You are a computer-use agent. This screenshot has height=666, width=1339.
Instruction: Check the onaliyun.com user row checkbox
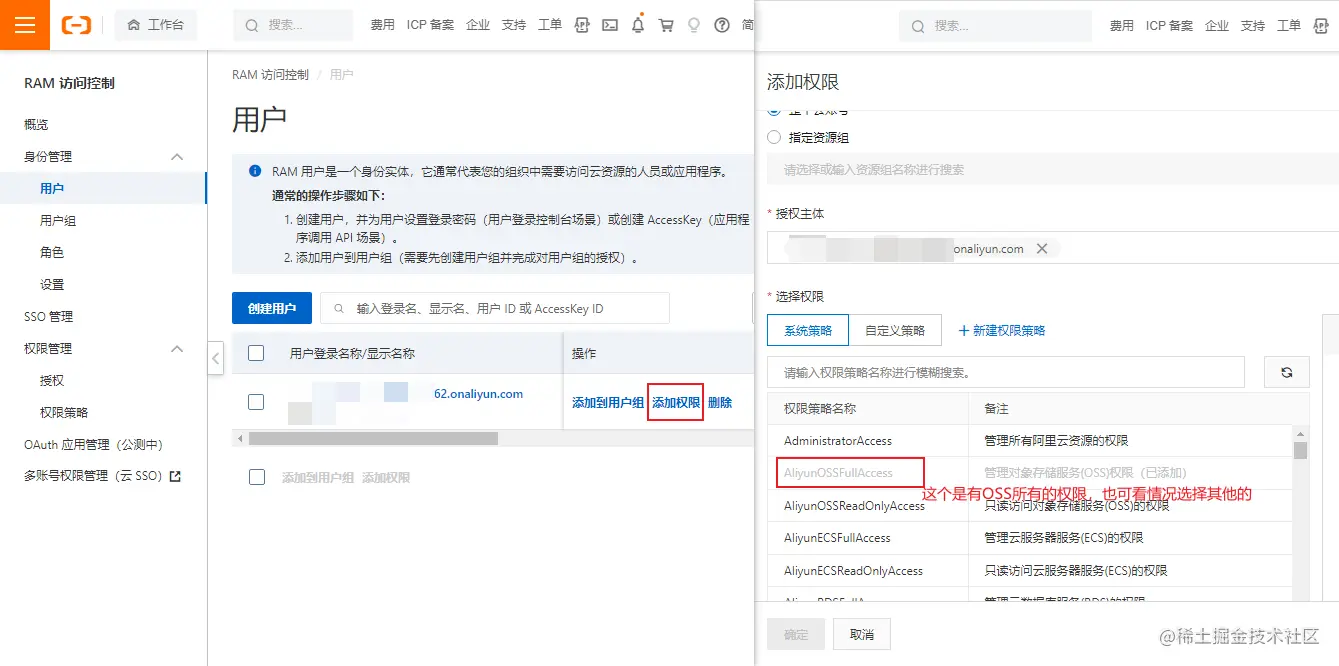click(x=256, y=401)
